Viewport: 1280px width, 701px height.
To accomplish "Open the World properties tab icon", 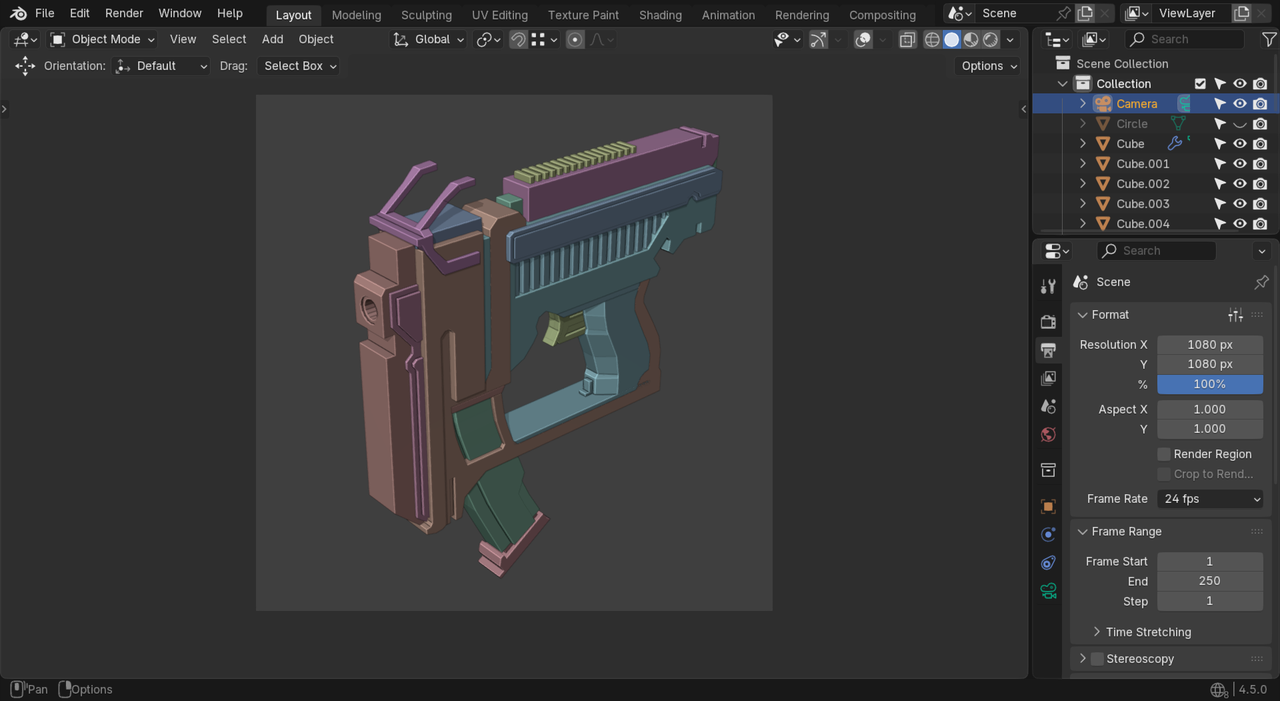I will (x=1048, y=435).
